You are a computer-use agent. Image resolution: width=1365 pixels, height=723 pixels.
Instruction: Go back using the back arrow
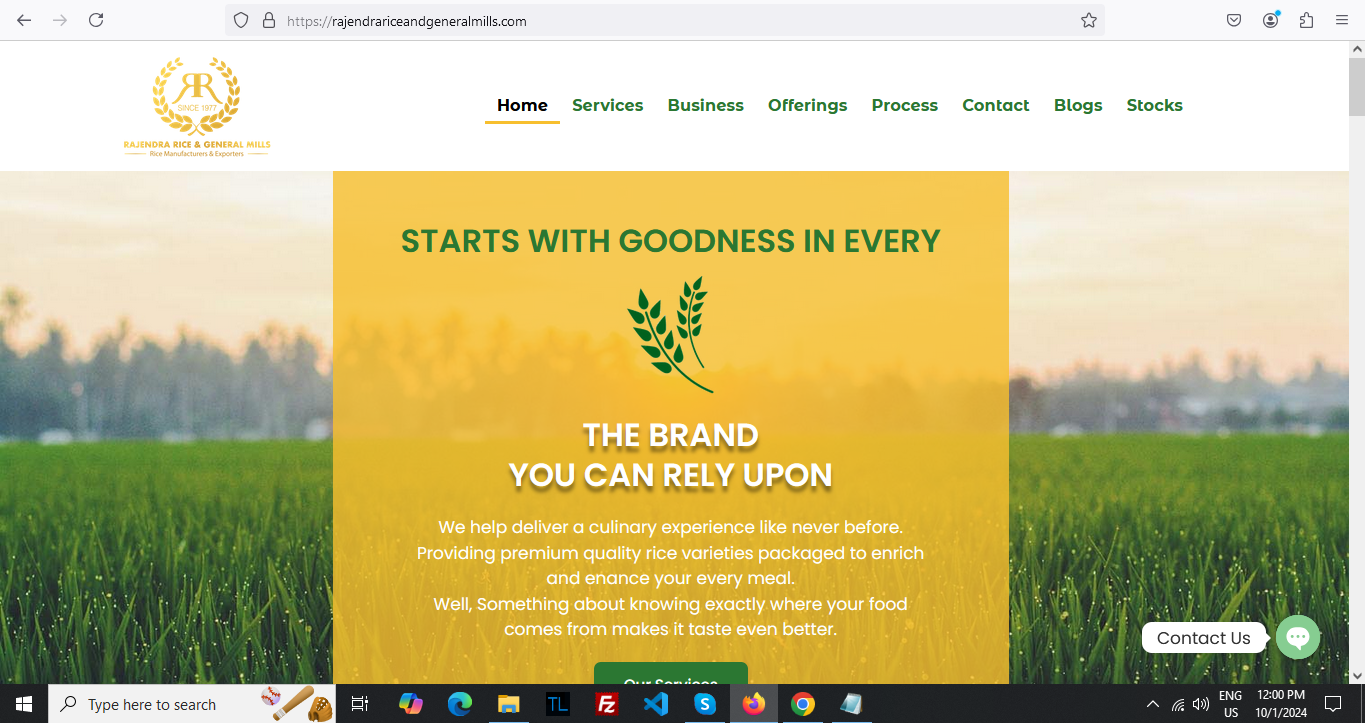24,20
